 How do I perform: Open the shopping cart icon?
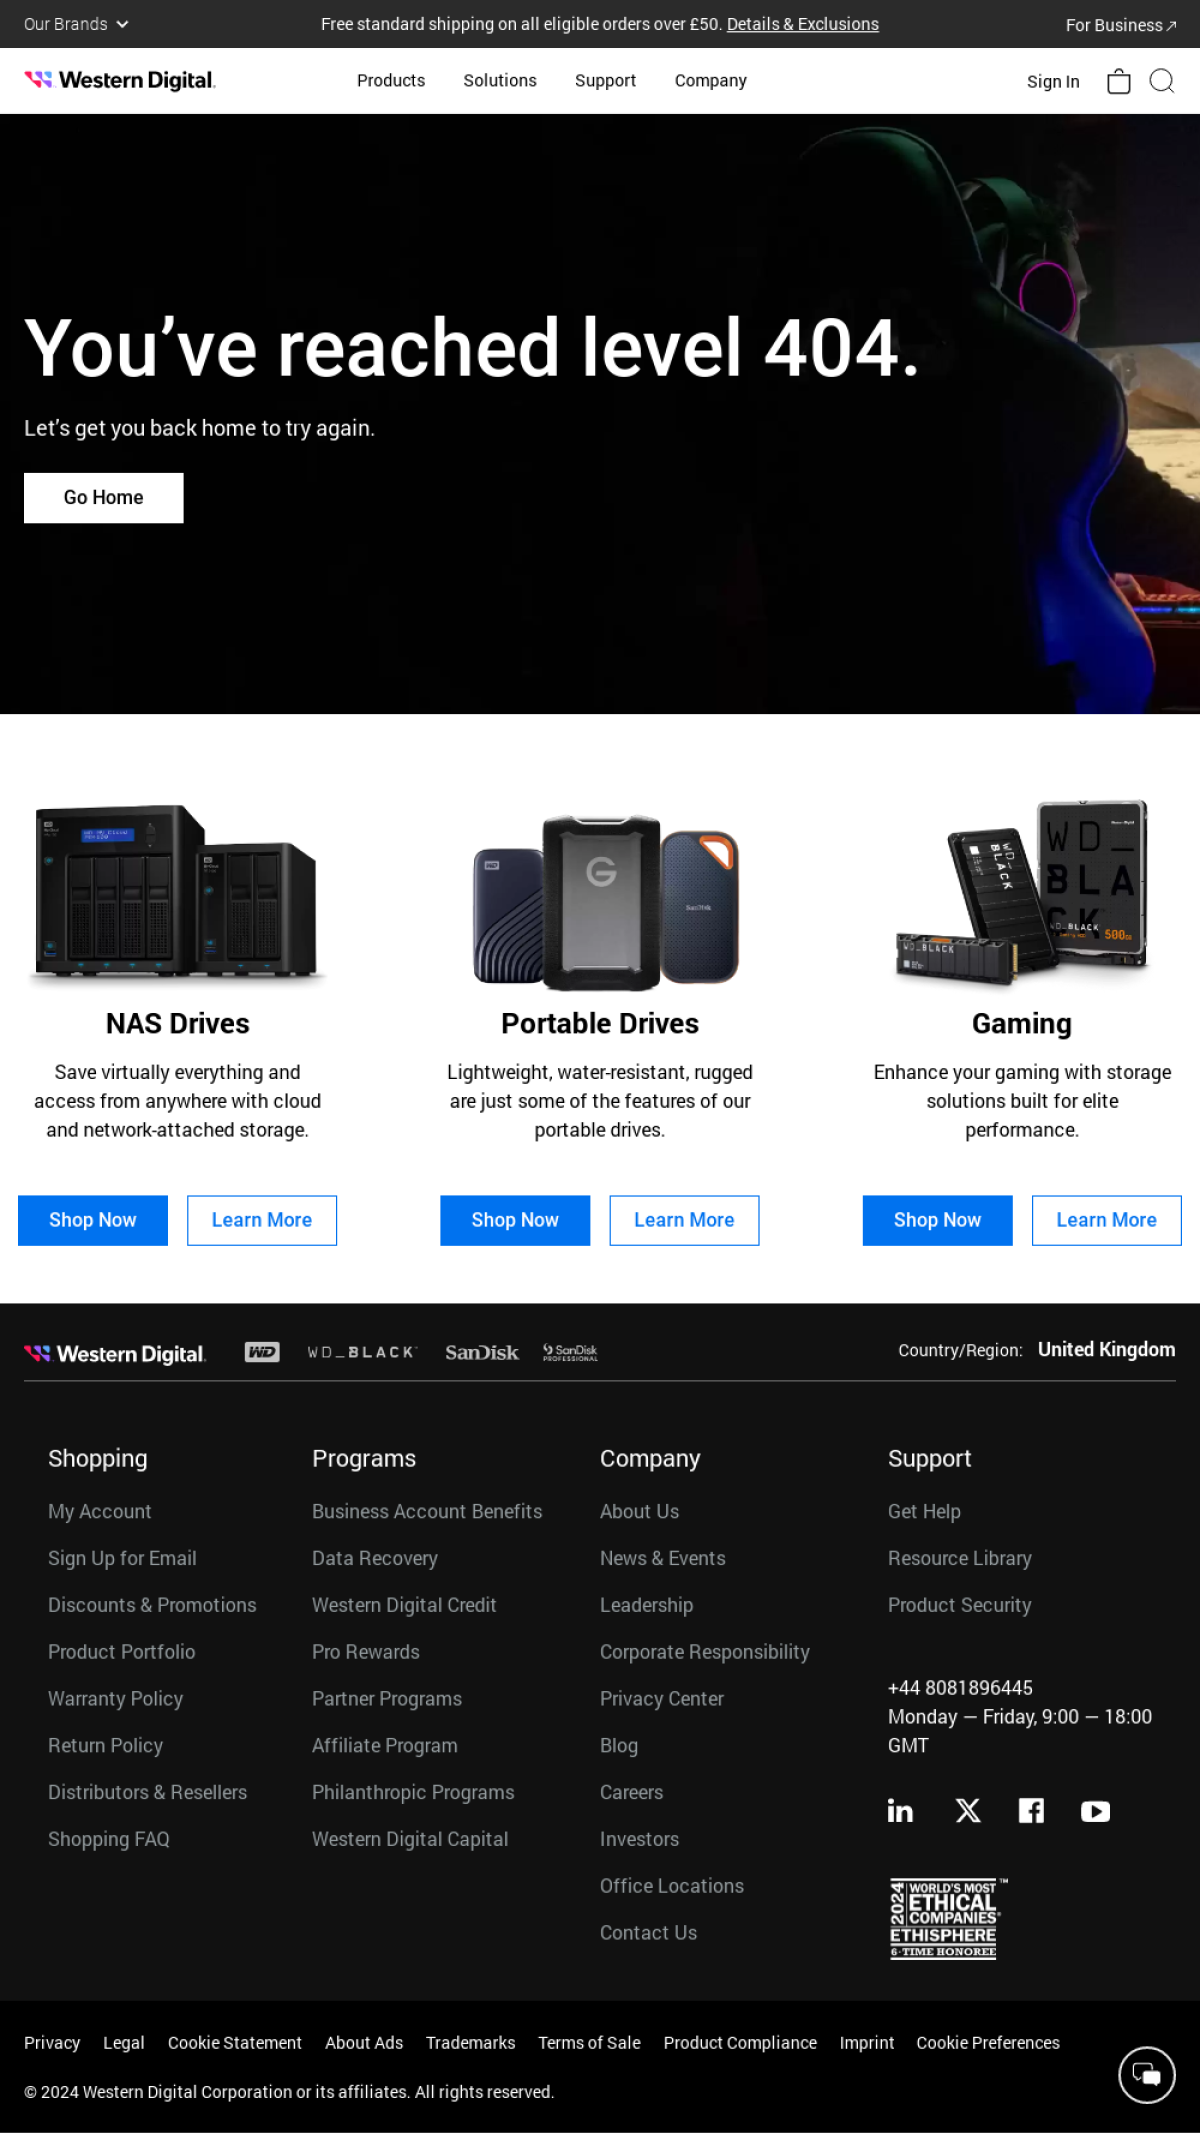pos(1119,81)
